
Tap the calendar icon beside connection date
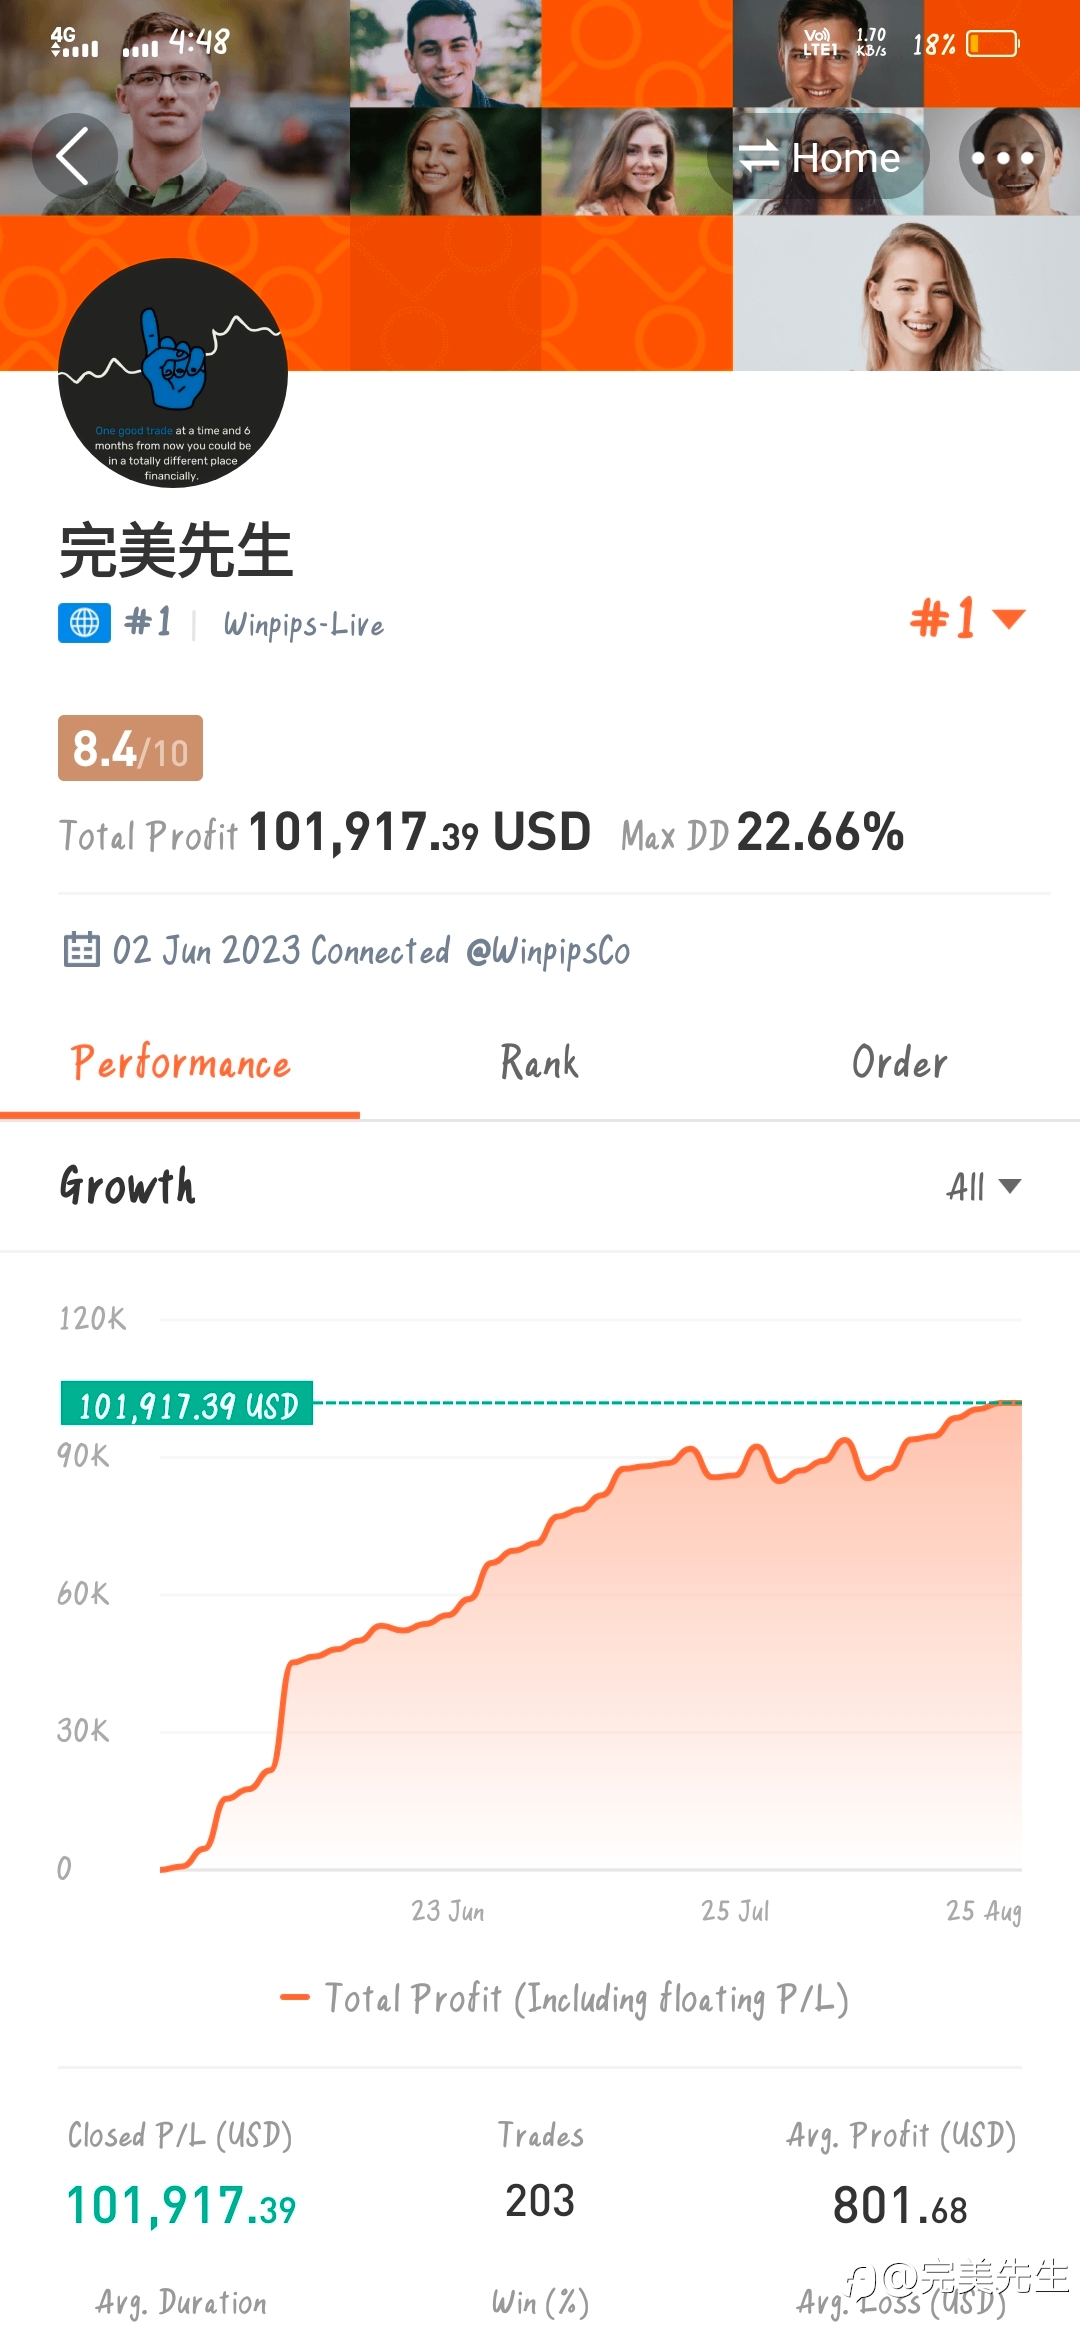(x=81, y=950)
